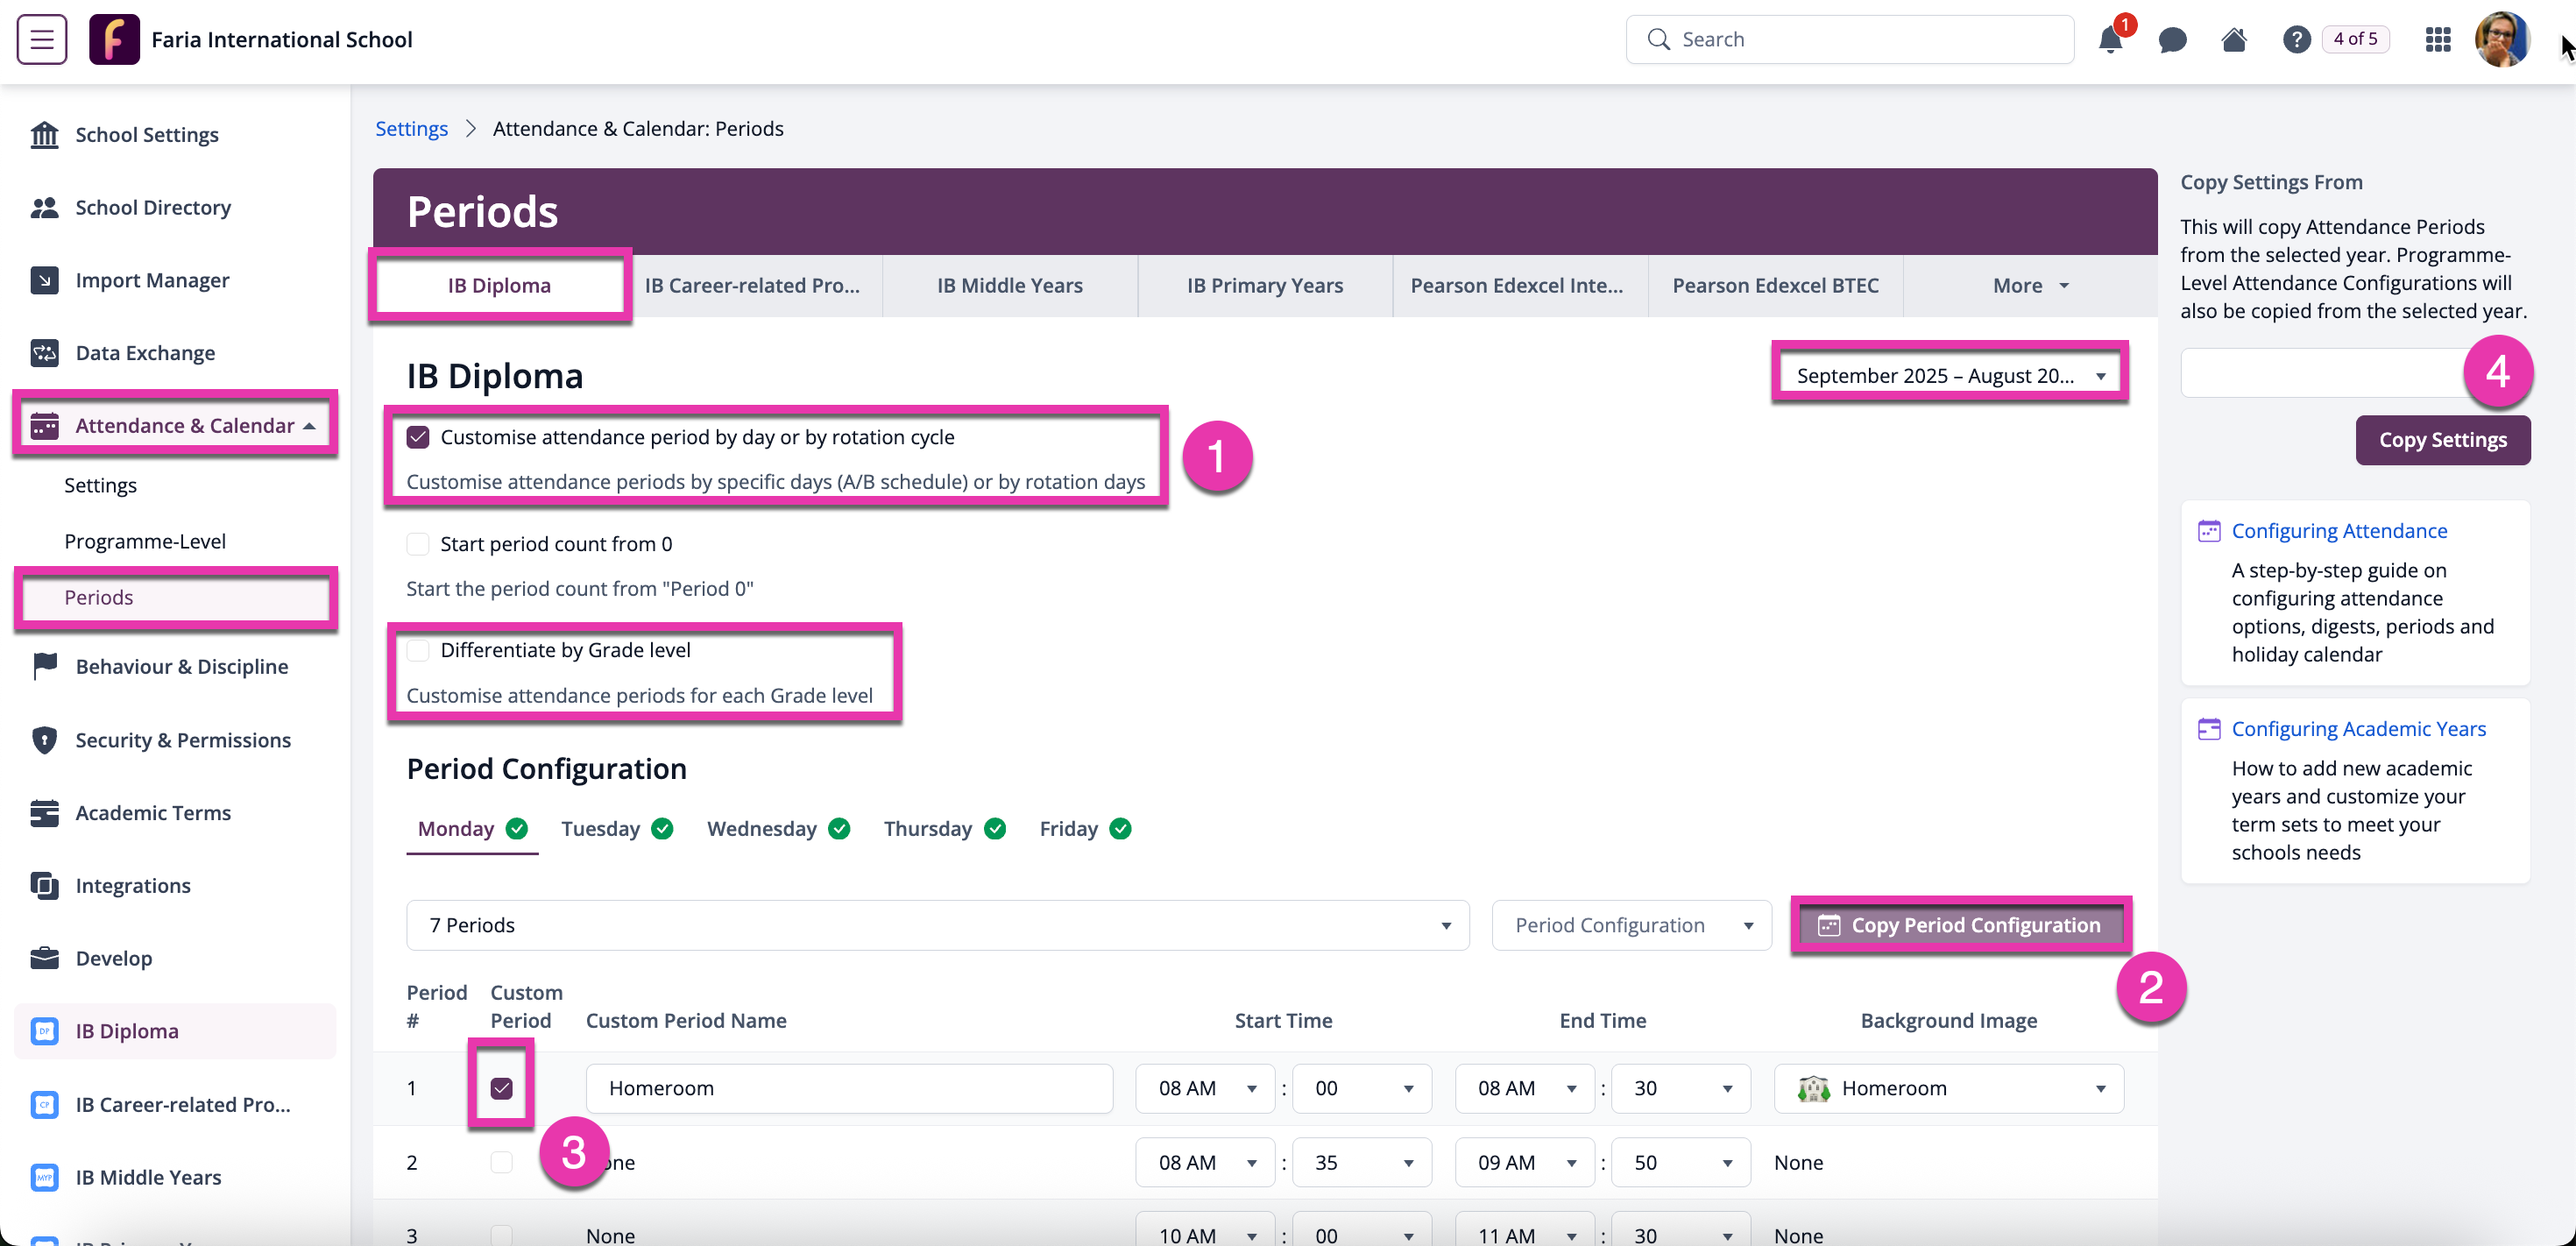This screenshot has height=1246, width=2576.
Task: Click the Copy Period Configuration button
Action: [1960, 925]
